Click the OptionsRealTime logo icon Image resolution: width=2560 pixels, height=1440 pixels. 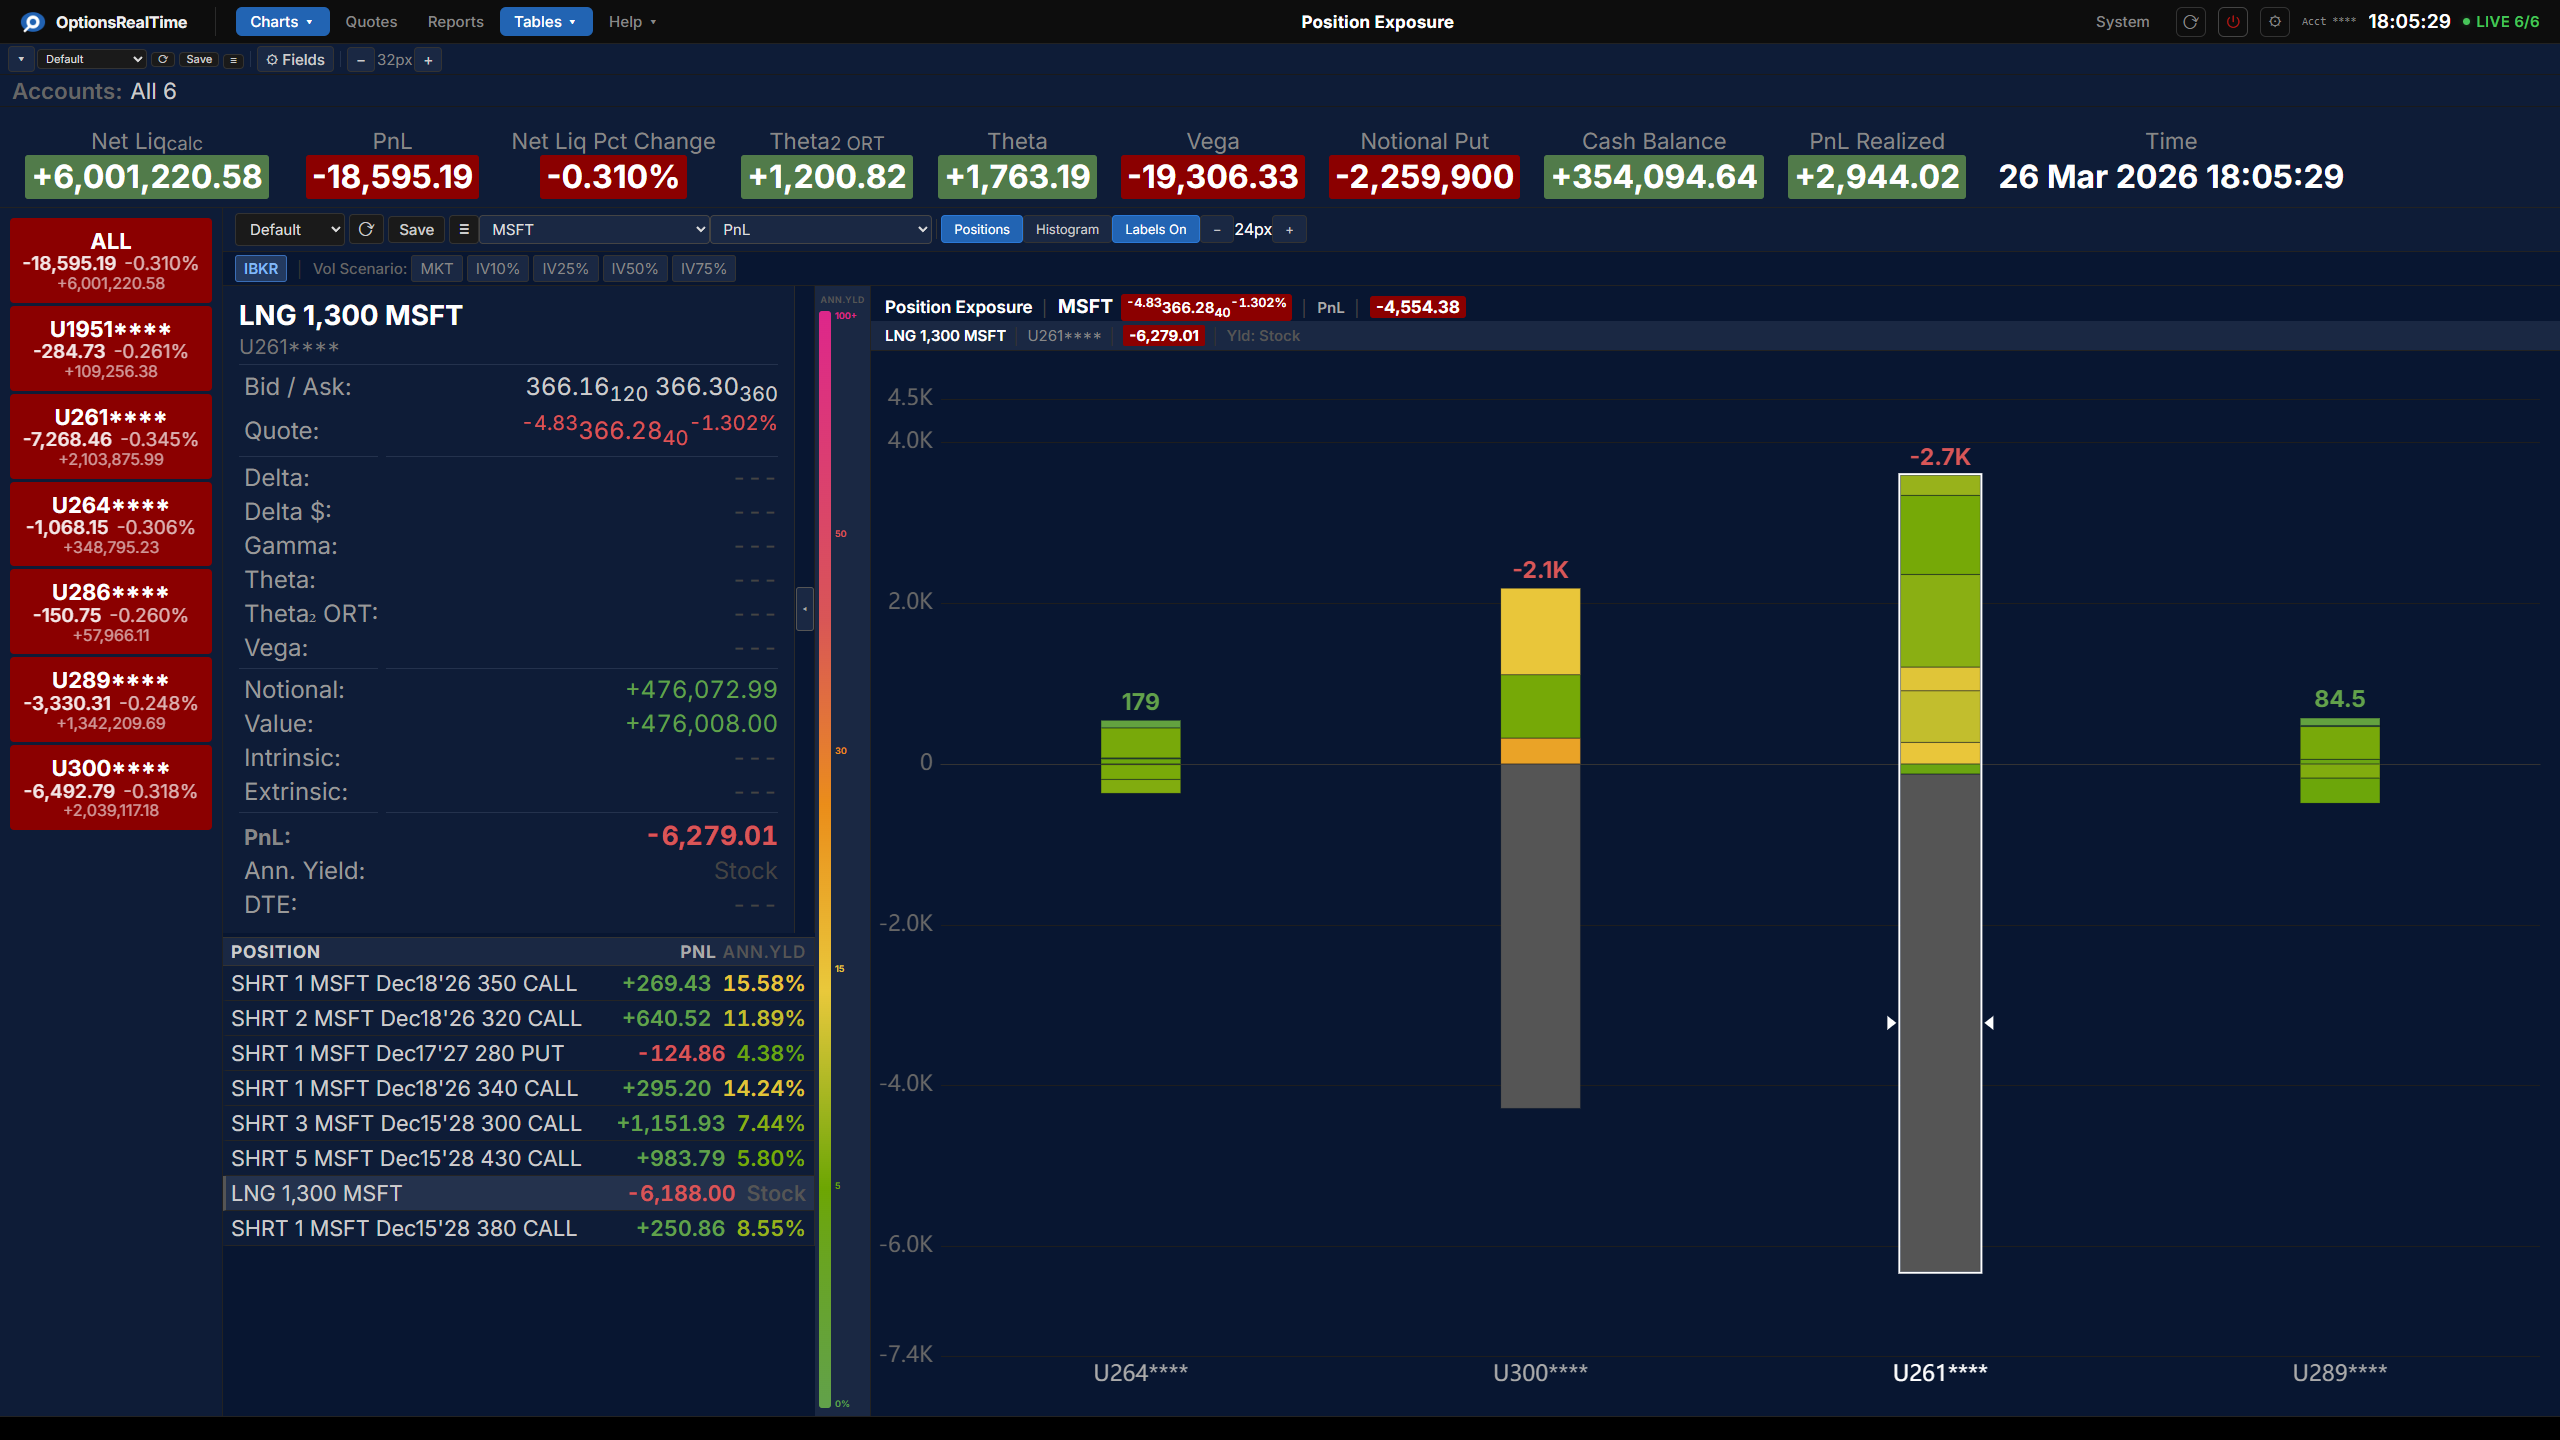click(x=32, y=22)
